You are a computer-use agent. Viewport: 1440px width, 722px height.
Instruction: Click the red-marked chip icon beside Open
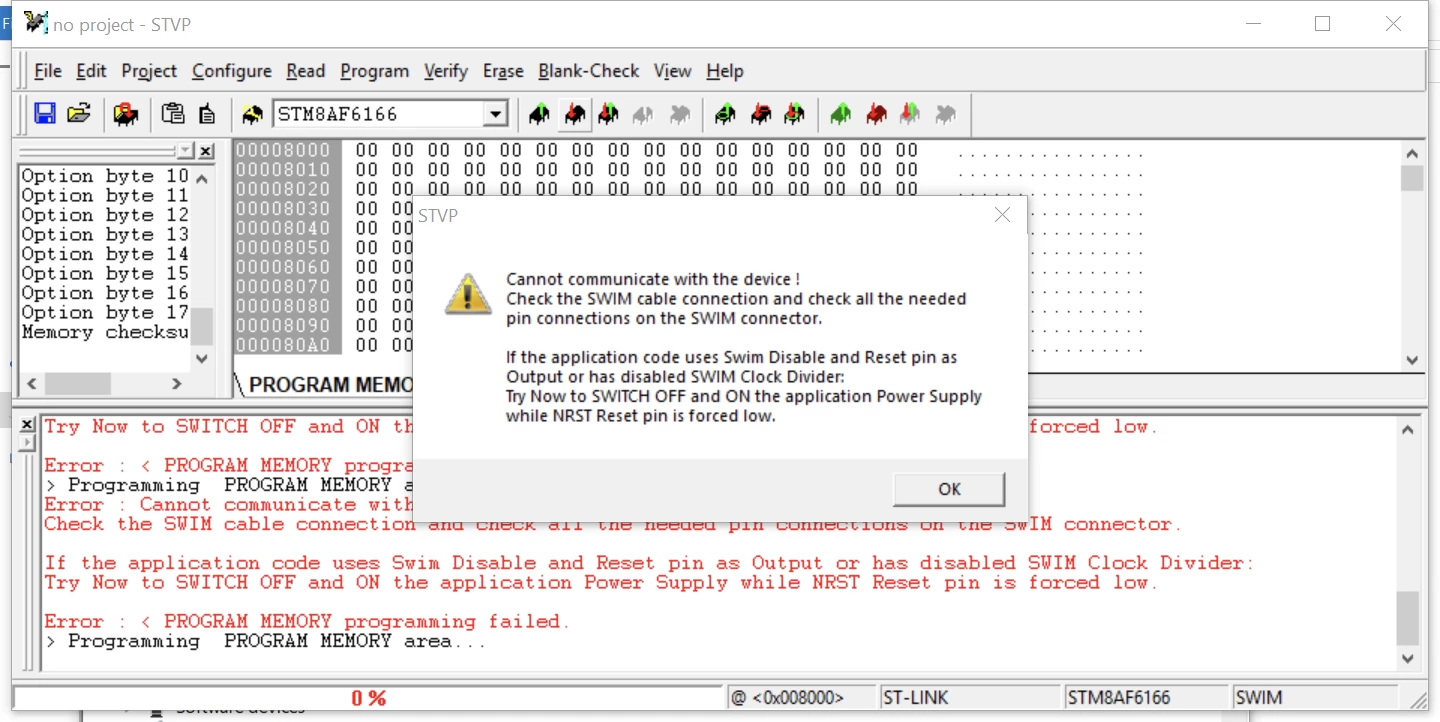[x=126, y=114]
